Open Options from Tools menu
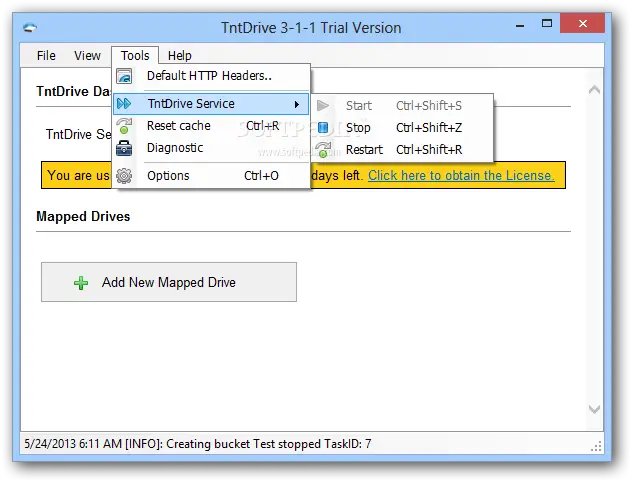Image resolution: width=632 pixels, height=482 pixels. [x=211, y=176]
